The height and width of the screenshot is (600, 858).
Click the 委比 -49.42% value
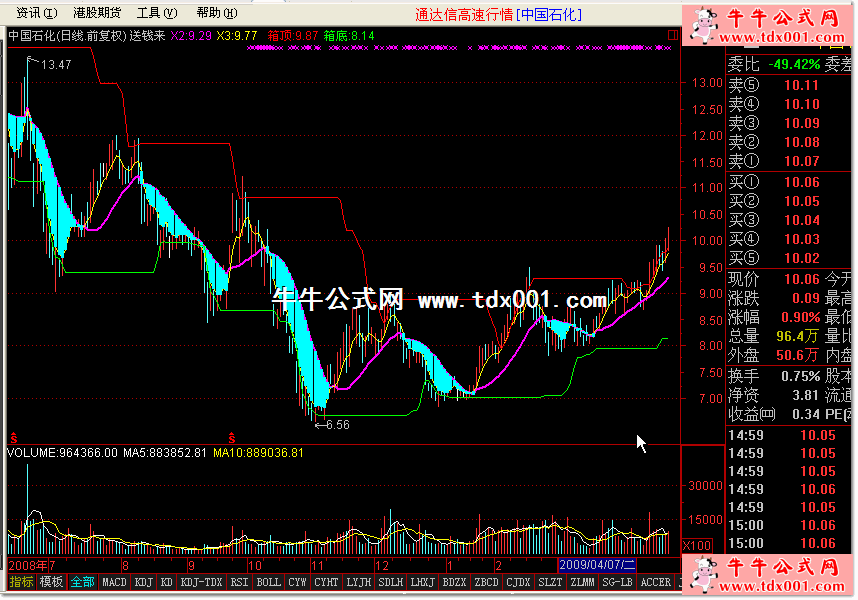click(x=795, y=65)
